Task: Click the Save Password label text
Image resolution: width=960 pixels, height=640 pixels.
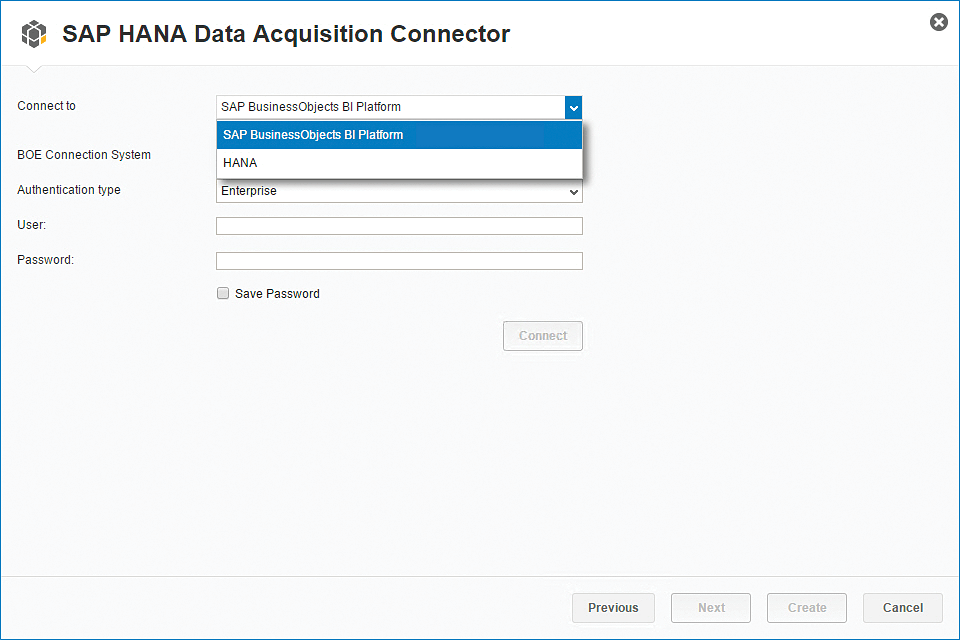Action: point(277,294)
